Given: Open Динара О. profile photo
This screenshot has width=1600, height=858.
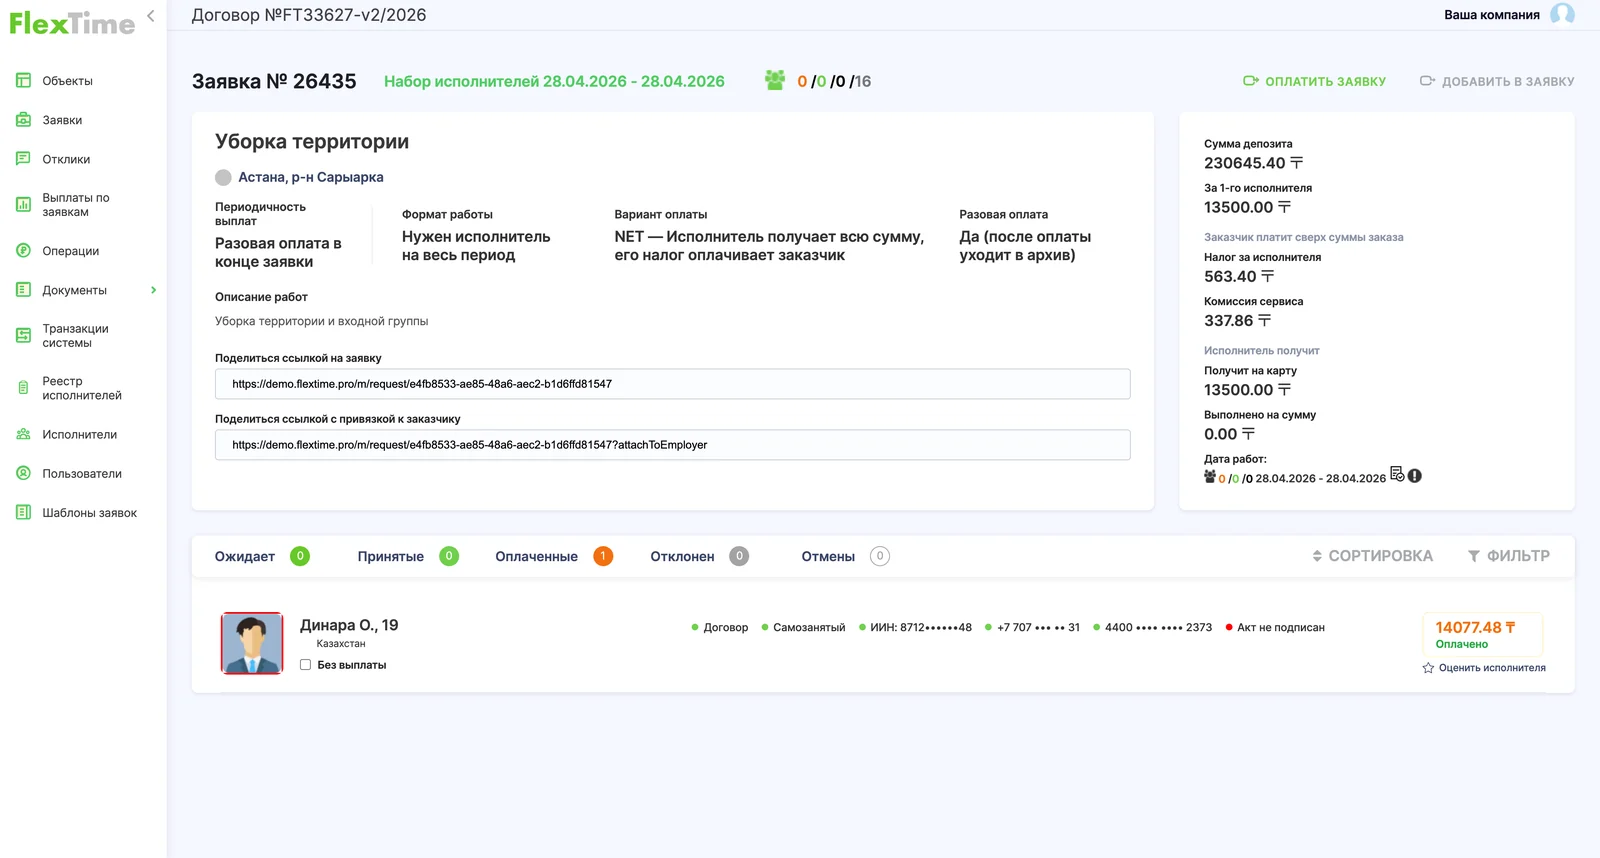Looking at the screenshot, I should (252, 643).
